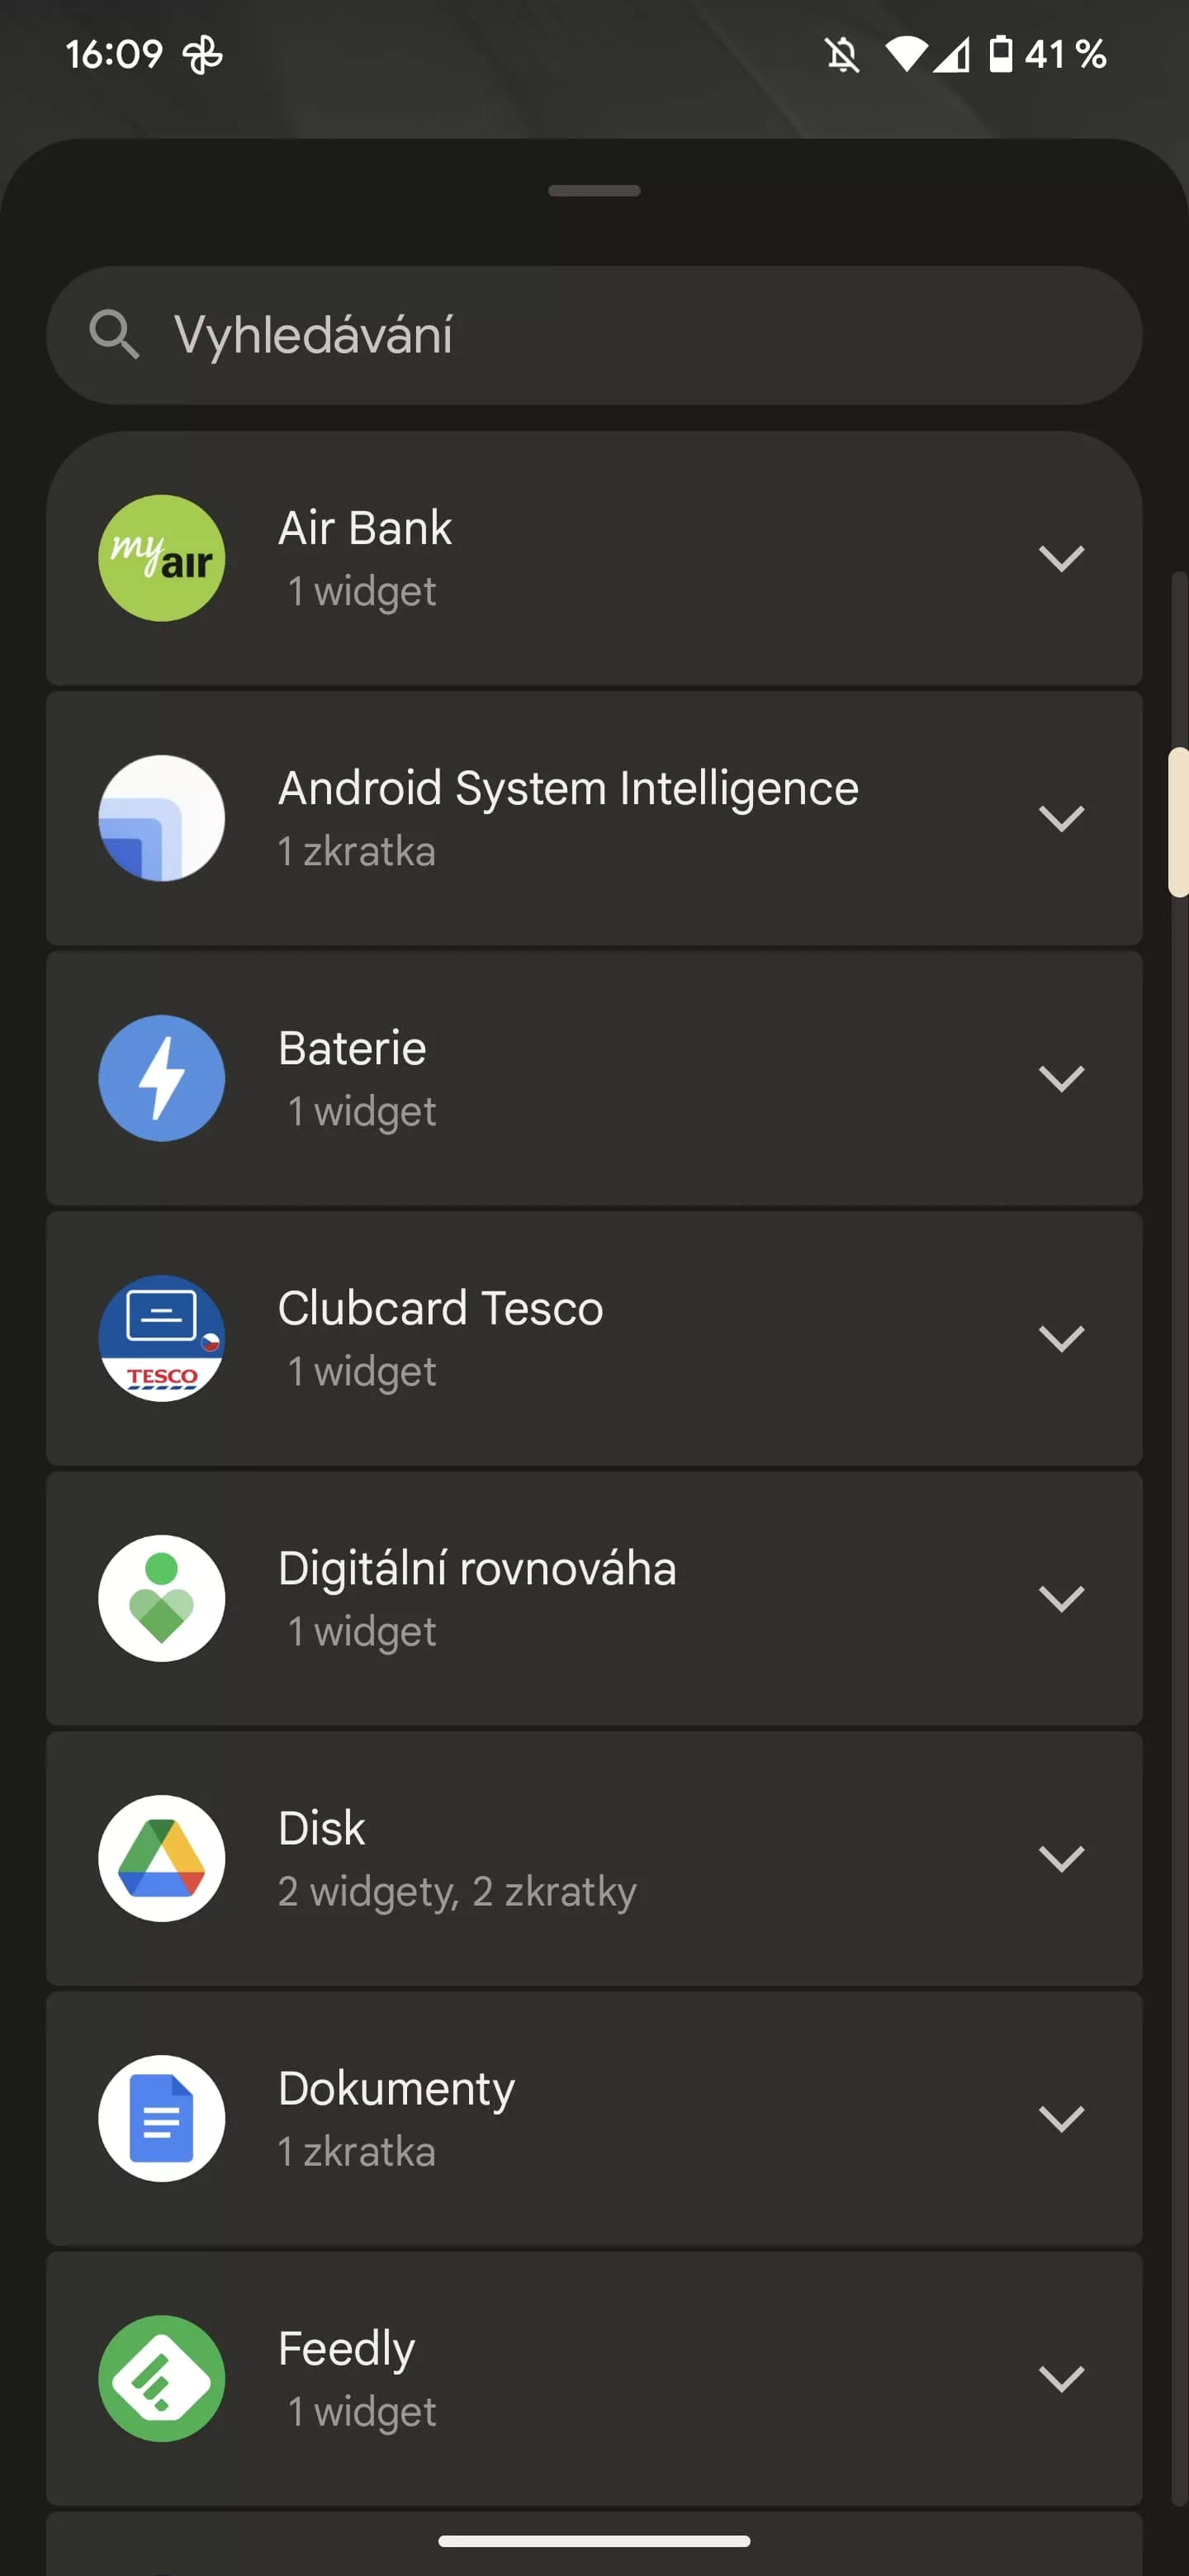Tap the Android System Intelligence icon
The height and width of the screenshot is (2576, 1189).
pos(161,818)
